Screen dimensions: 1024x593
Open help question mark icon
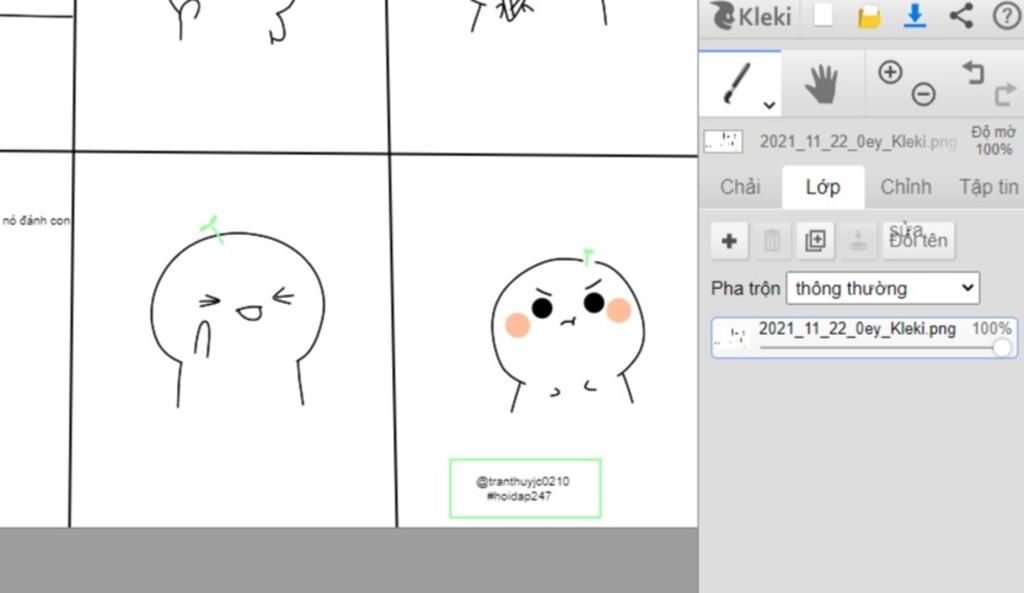point(1006,16)
